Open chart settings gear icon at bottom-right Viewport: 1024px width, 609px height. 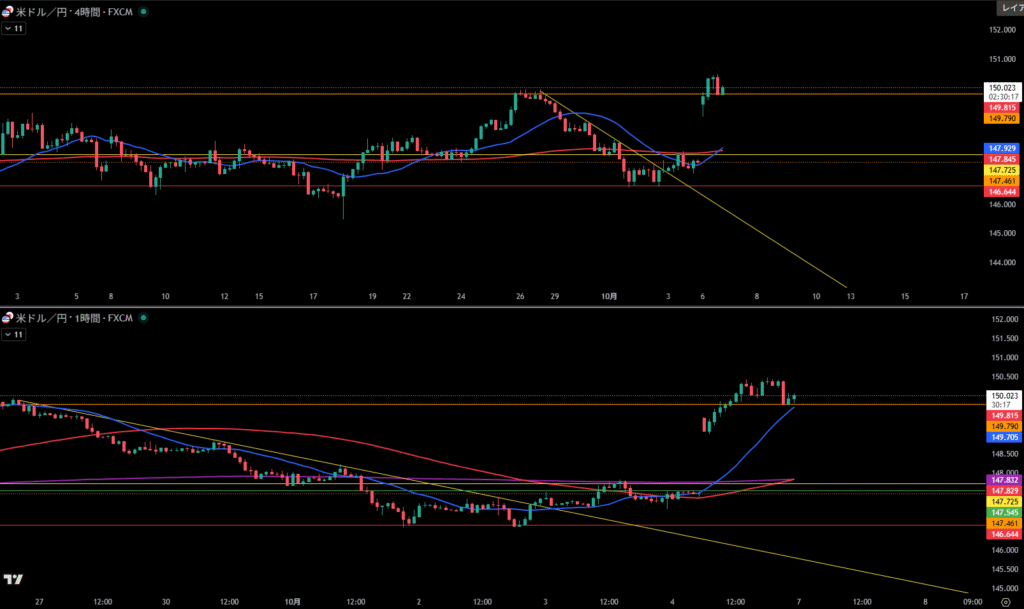pos(1004,603)
